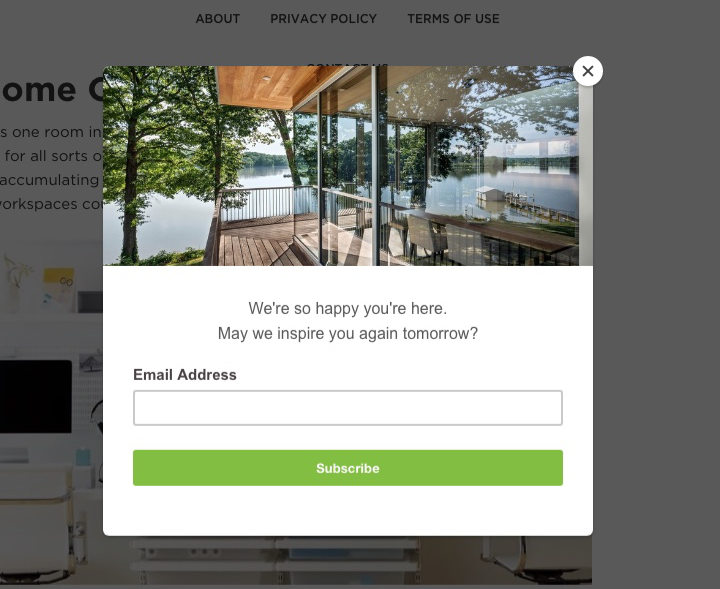Screen dimensions: 720x589
Task: Click the white chair at bottom left
Action: coord(37,523)
